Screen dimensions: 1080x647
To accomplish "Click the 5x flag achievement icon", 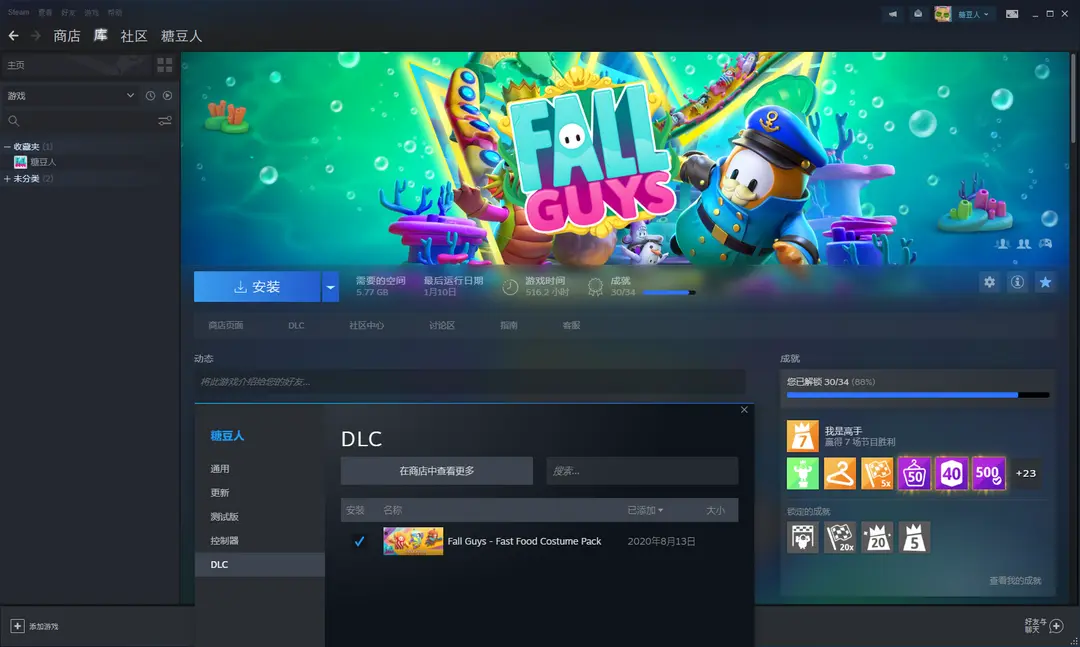I will pyautogui.click(x=877, y=473).
